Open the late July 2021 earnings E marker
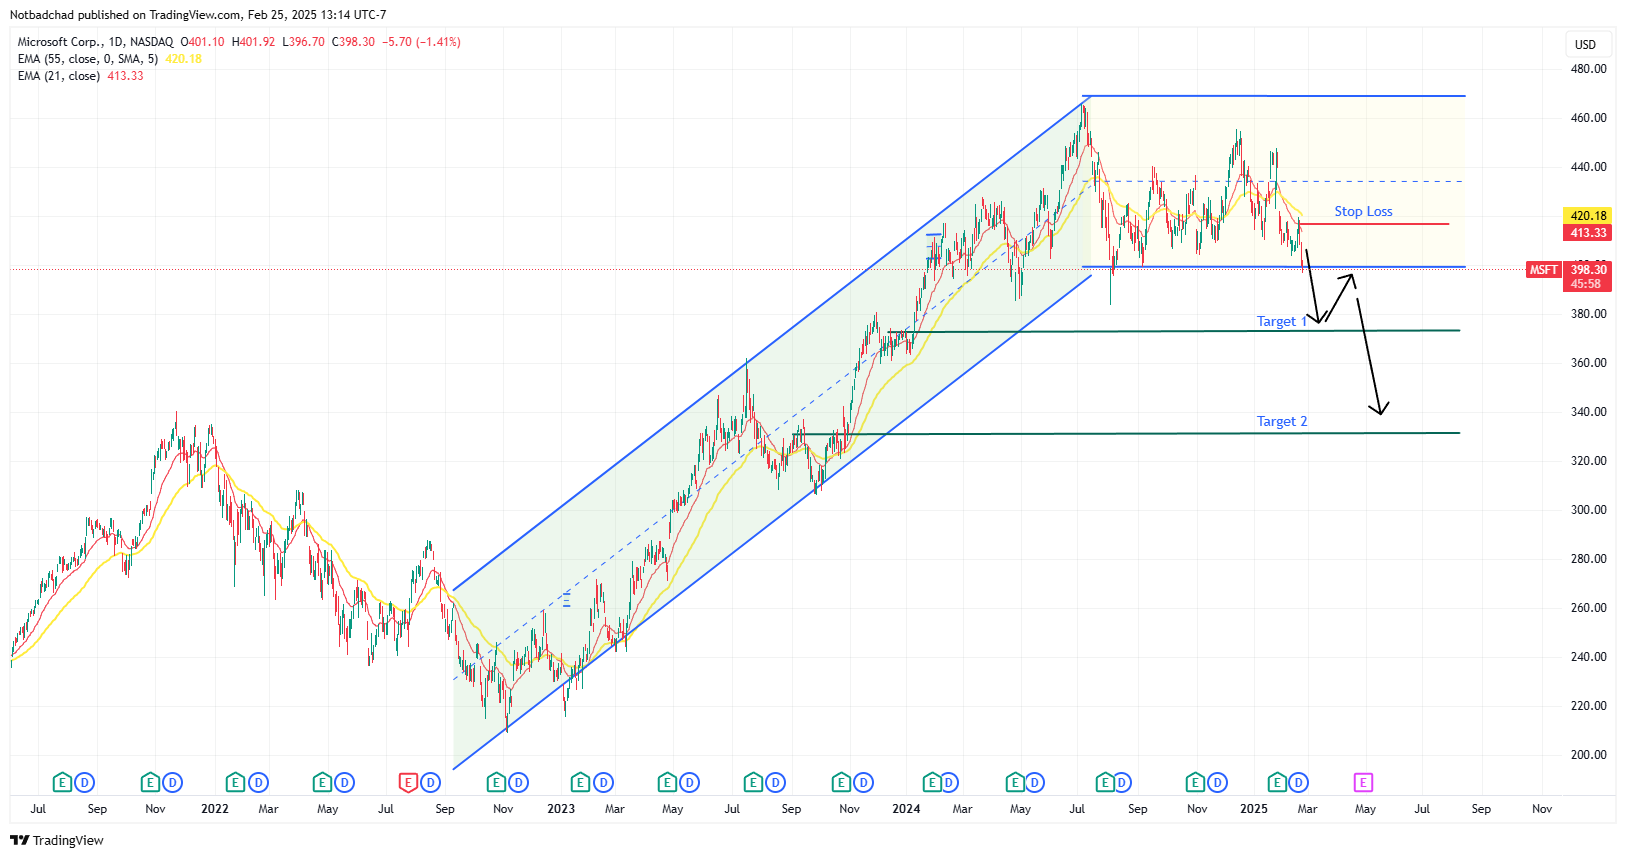The image size is (1626, 858). pyautogui.click(x=62, y=782)
